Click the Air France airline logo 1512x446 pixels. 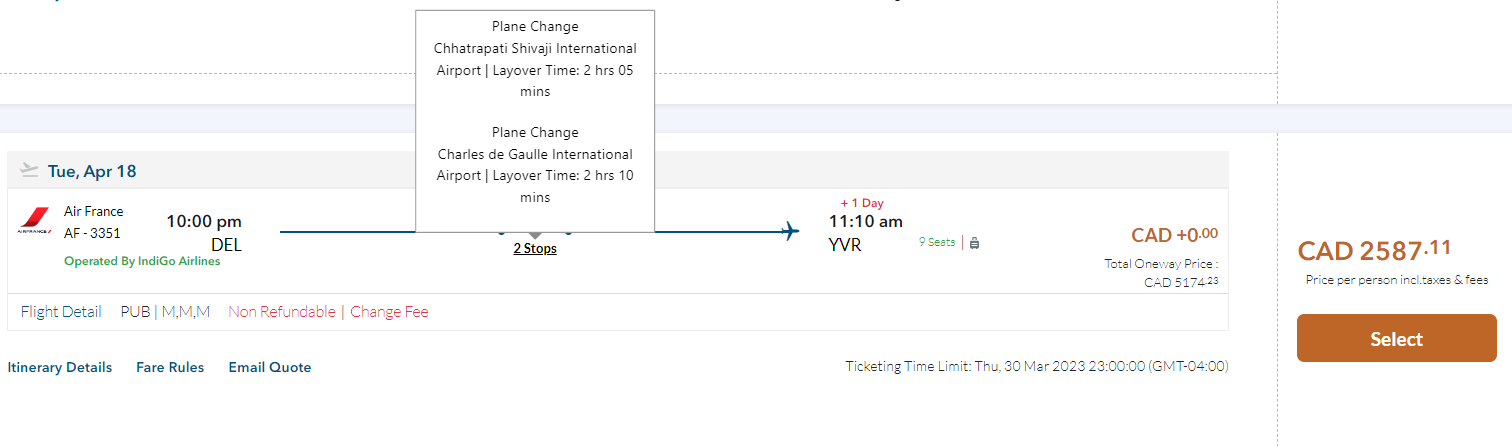coord(35,221)
